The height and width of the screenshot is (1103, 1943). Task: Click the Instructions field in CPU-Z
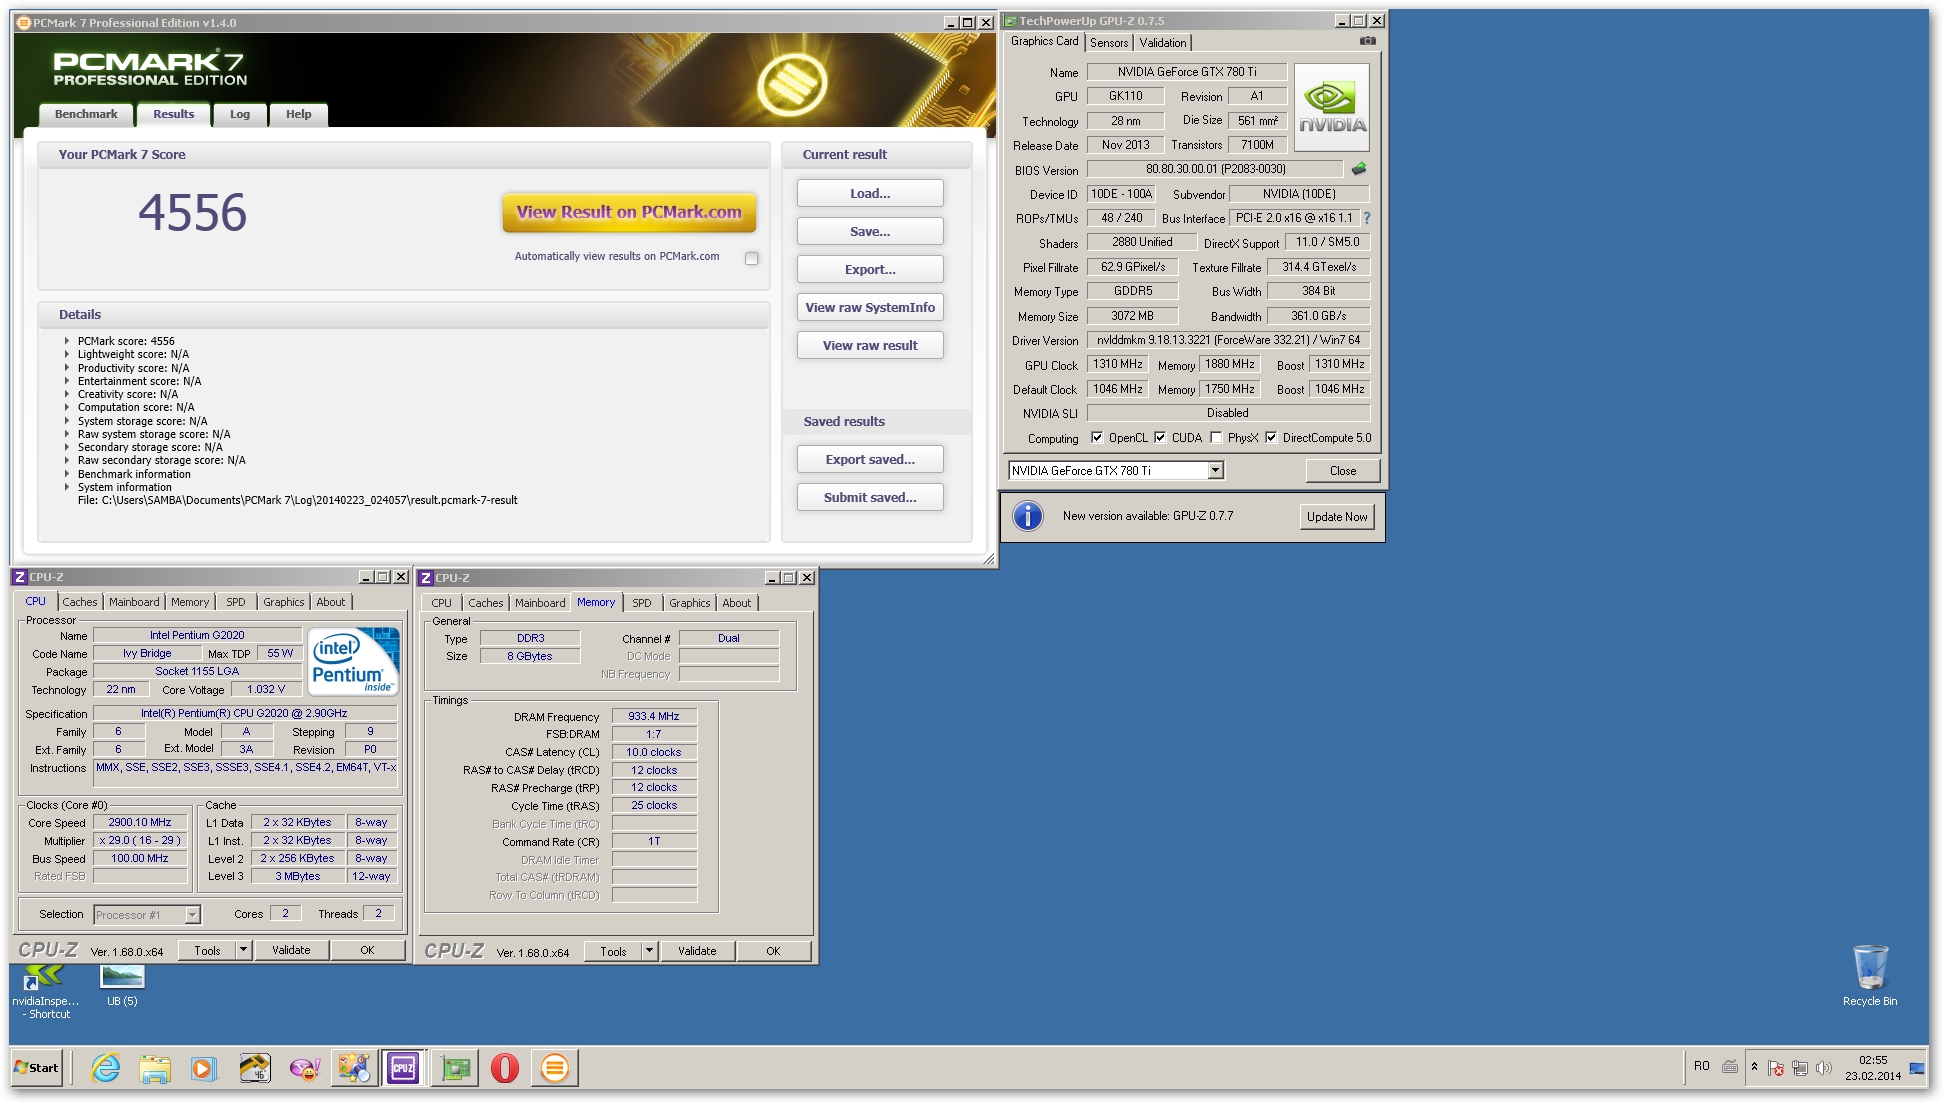pos(245,774)
